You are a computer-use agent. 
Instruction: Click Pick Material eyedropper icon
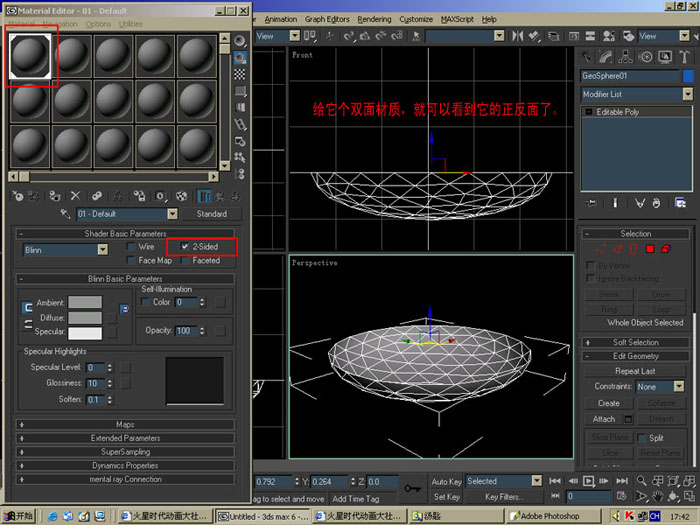(x=65, y=214)
